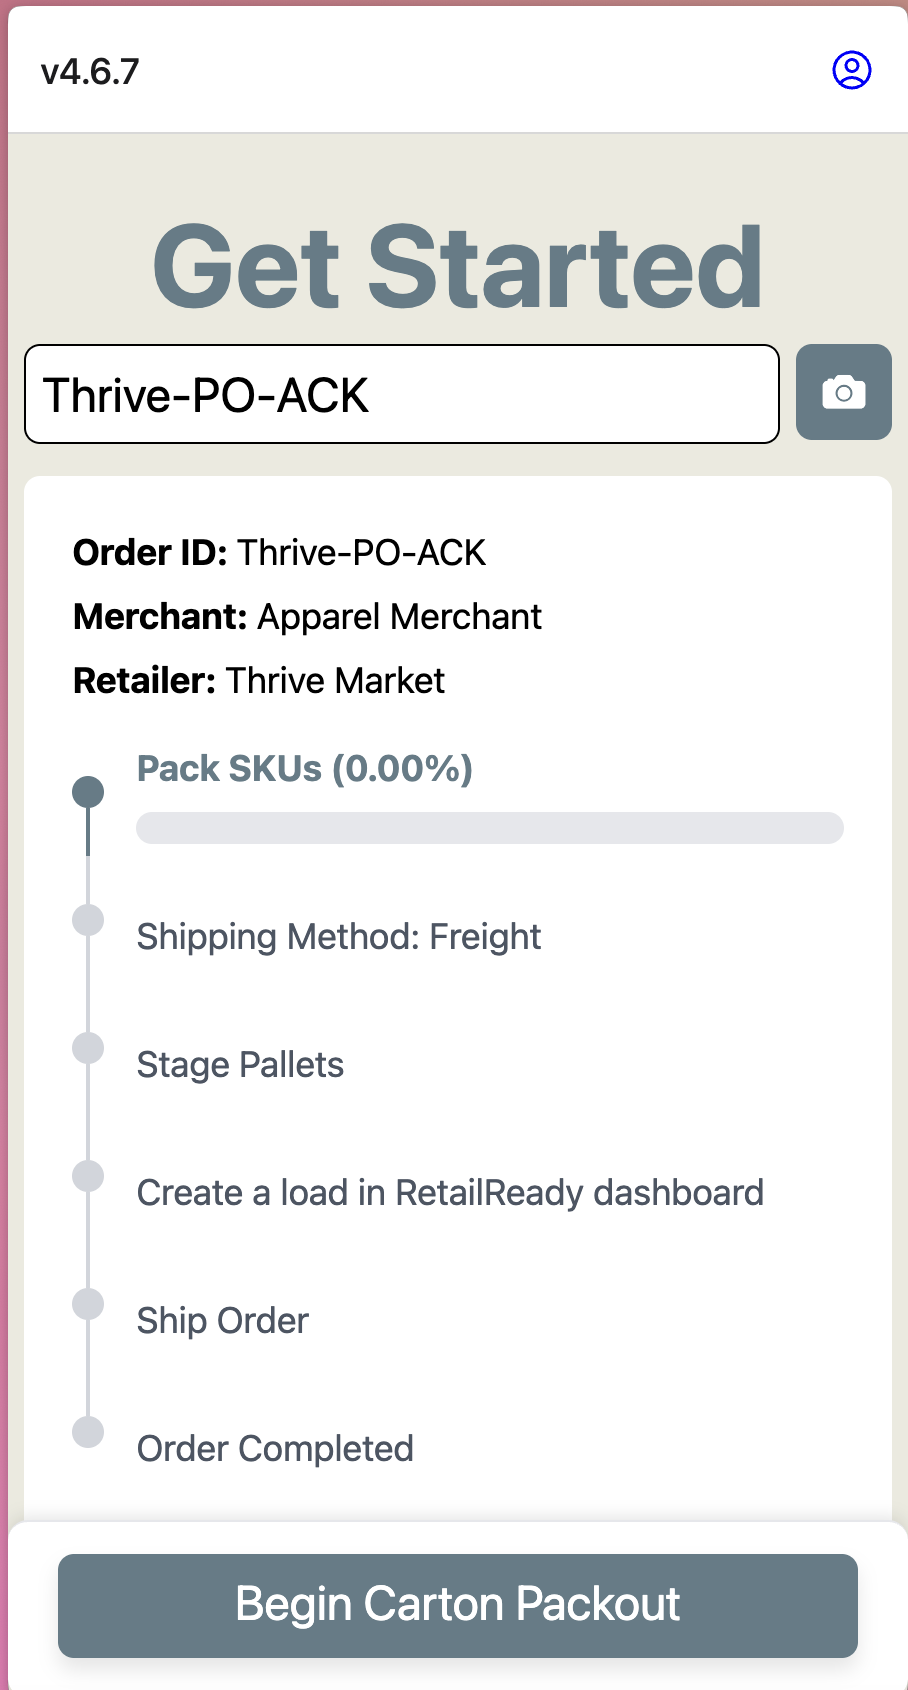Click the Pack SKUs progress bar
The height and width of the screenshot is (1690, 908).
(490, 828)
